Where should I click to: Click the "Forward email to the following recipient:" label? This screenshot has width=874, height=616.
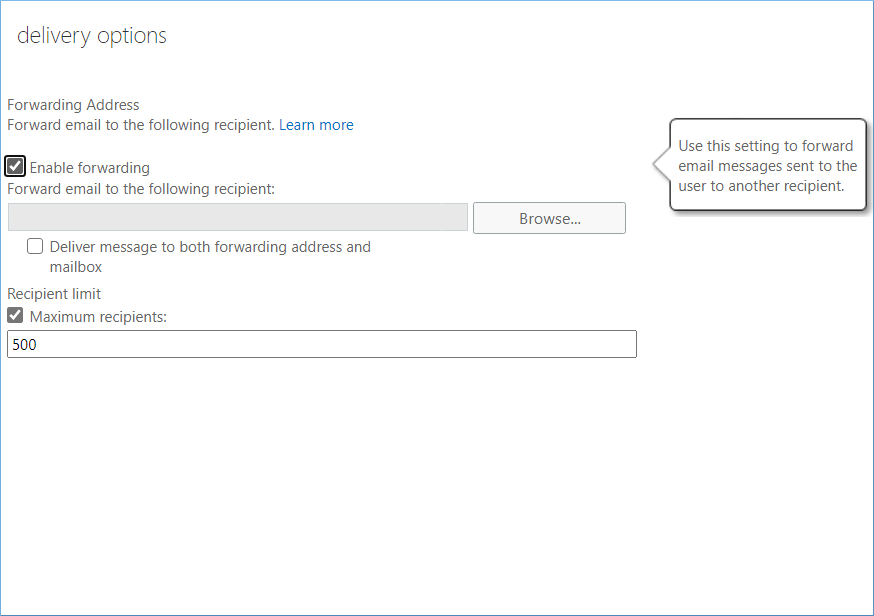(x=141, y=189)
